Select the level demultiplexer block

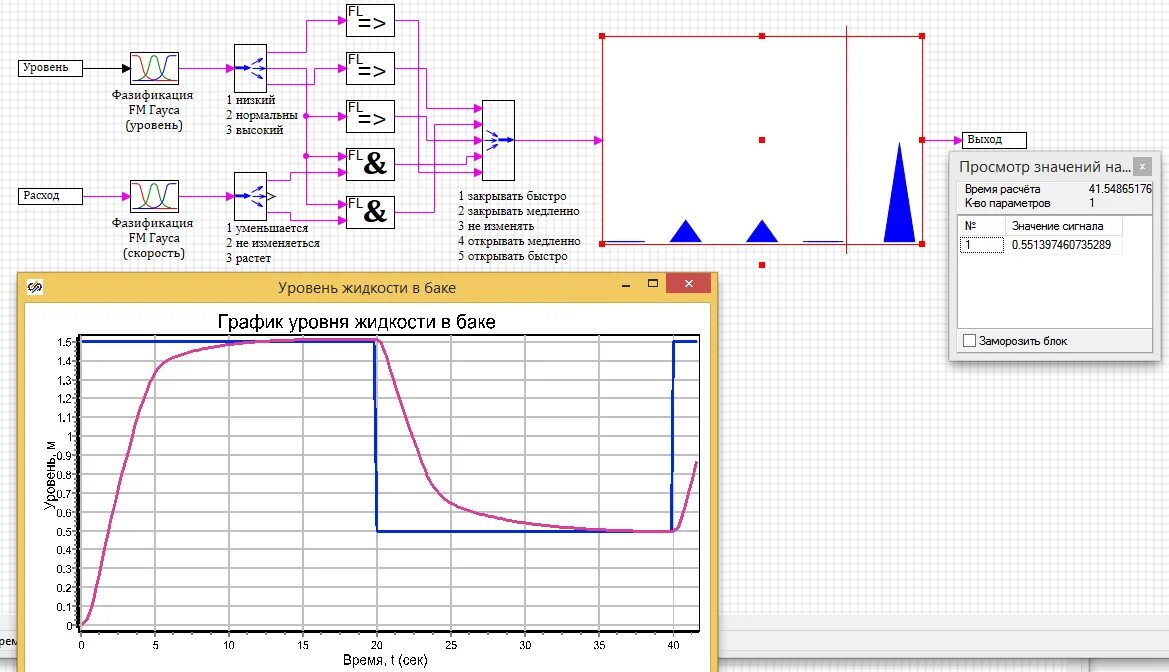click(x=250, y=69)
